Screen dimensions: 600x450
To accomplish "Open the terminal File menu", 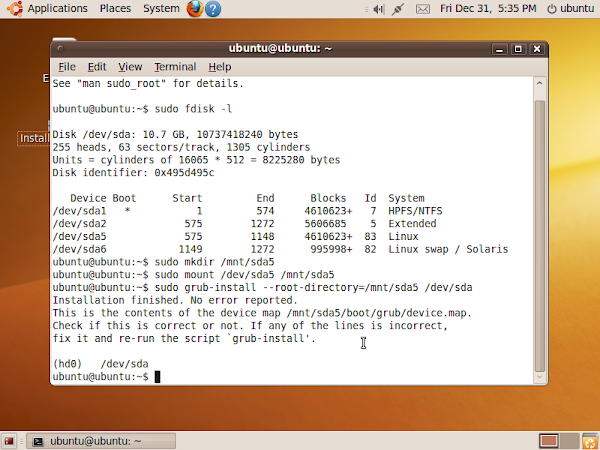I will (67, 67).
